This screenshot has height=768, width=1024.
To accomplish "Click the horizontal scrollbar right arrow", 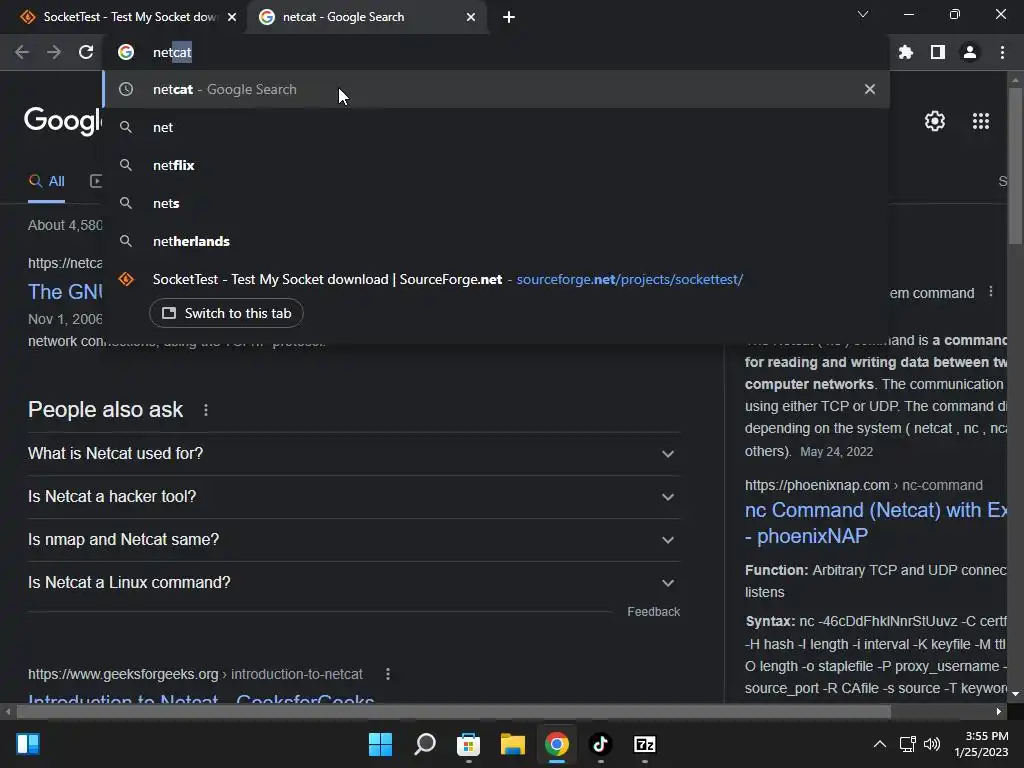I will (x=999, y=711).
